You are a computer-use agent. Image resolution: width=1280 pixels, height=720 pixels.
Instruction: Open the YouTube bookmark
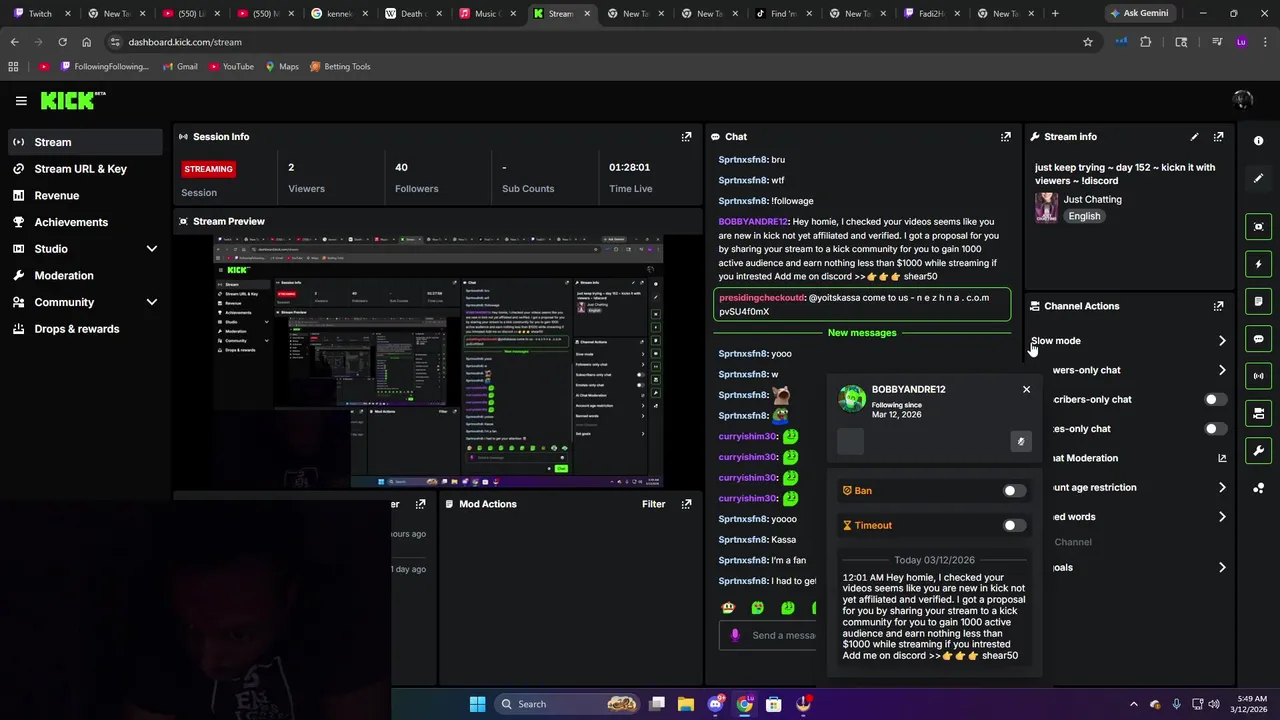pyautogui.click(x=230, y=67)
